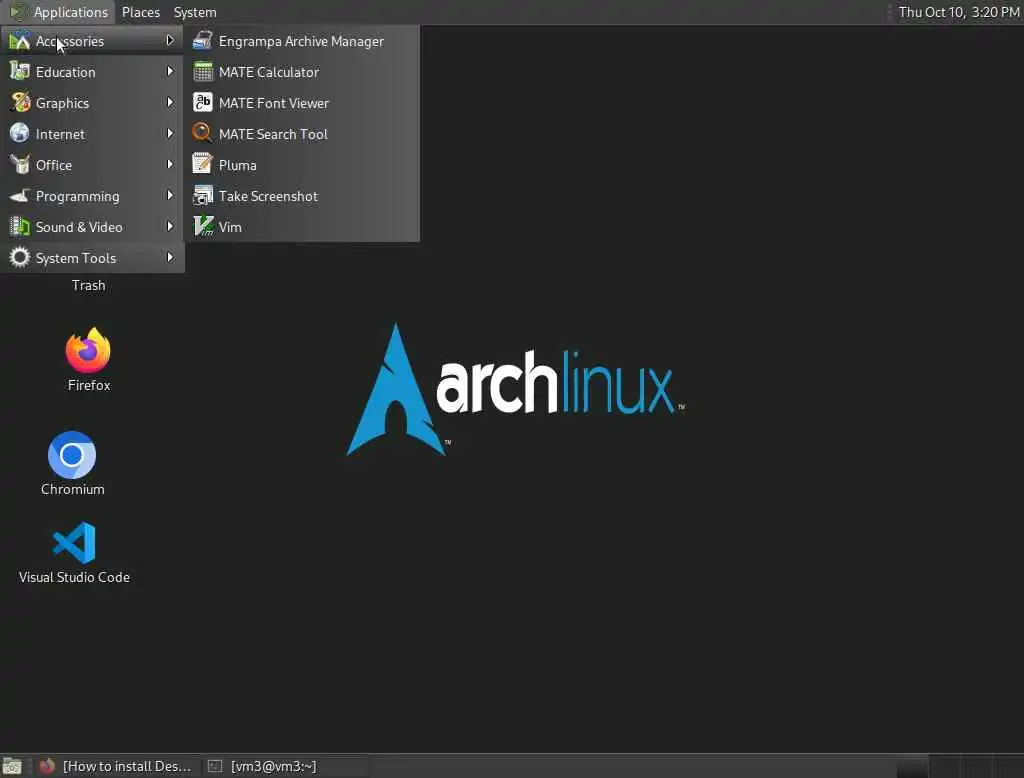Select the Accessories menu label
Viewport: 1024px width, 778px height.
click(70, 41)
